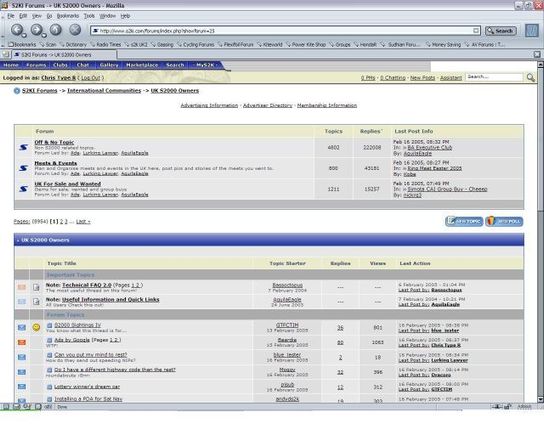The width and height of the screenshot is (544, 435).
Task: Click the Stop loading toolbar icon
Action: [x=75, y=30]
